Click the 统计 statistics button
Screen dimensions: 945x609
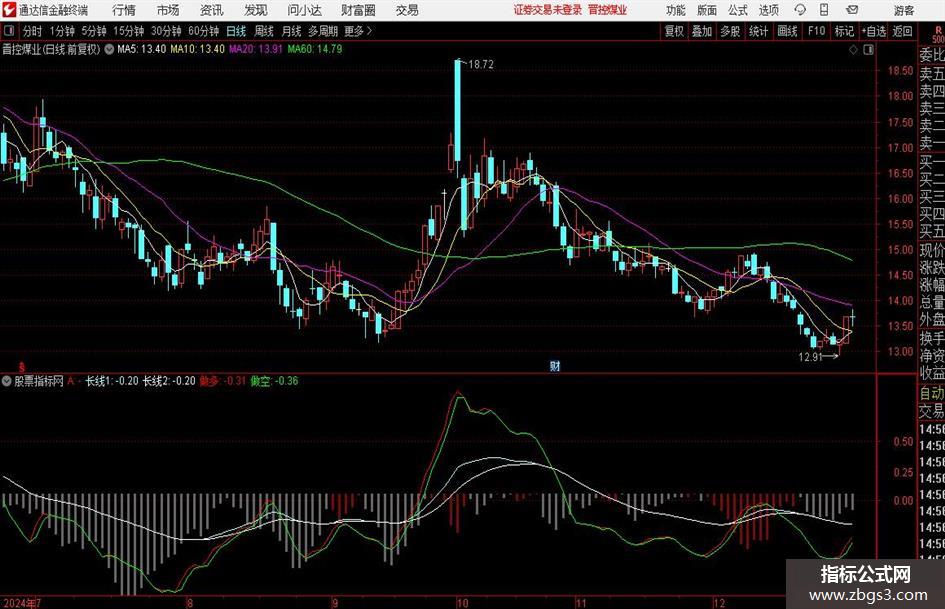click(759, 31)
